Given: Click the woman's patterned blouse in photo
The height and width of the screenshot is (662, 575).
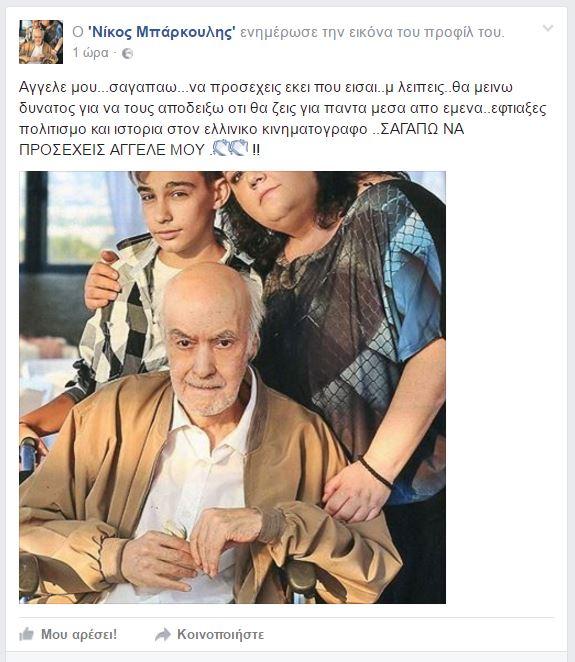Looking at the screenshot, I should click(355, 296).
